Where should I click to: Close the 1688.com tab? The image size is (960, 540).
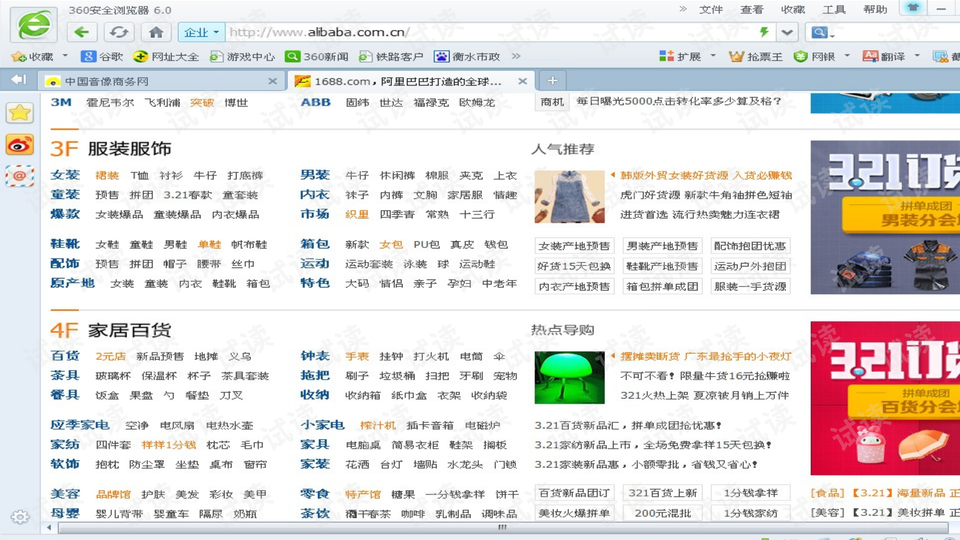pos(521,81)
